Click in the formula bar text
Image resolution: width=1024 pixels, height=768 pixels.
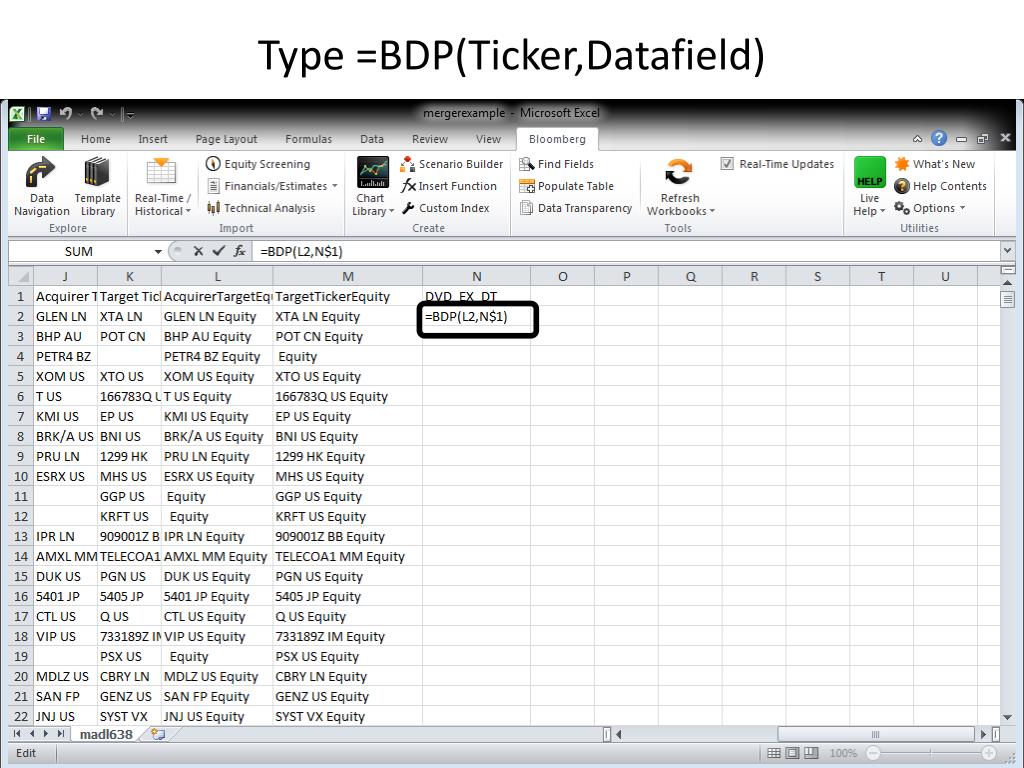301,251
